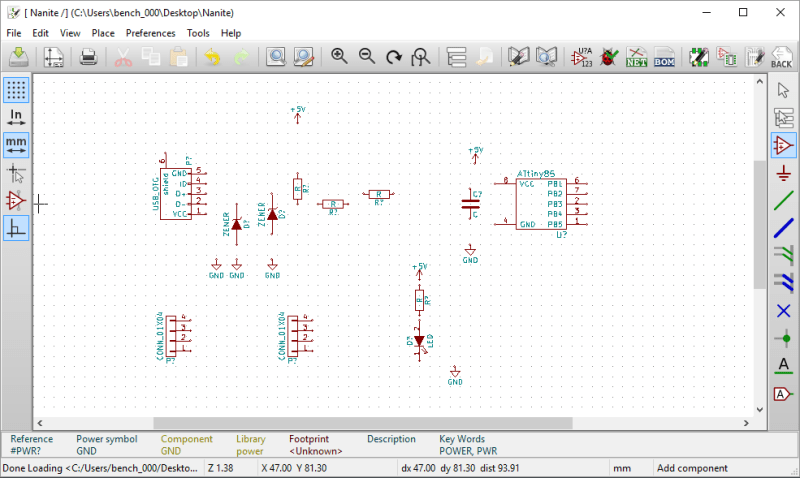
Task: Open the Place menu
Action: click(103, 33)
